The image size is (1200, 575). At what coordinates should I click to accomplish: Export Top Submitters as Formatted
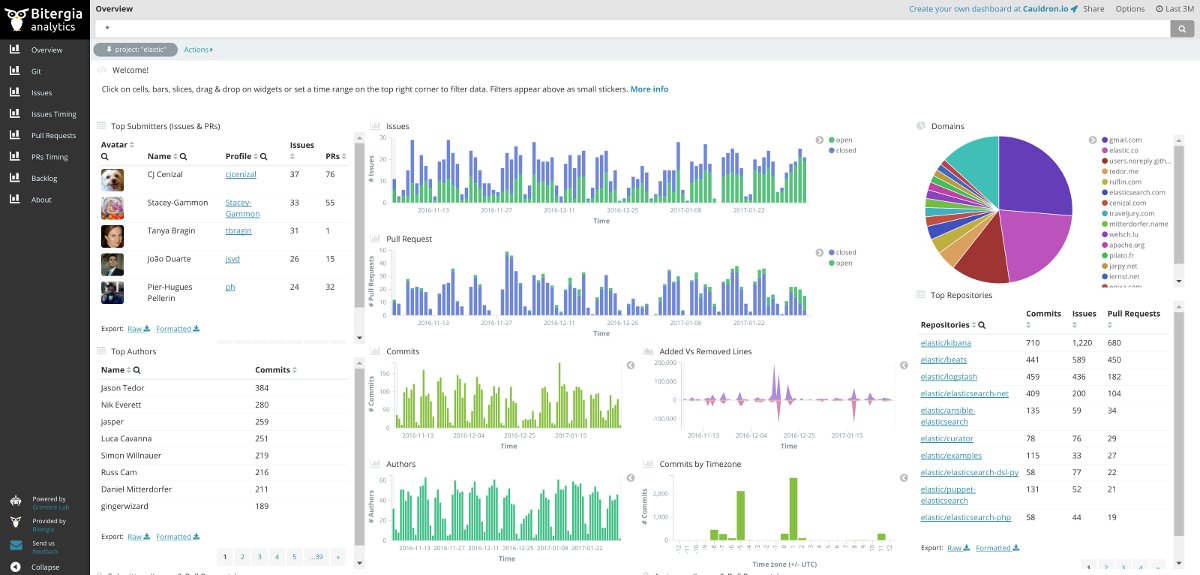pyautogui.click(x=178, y=328)
